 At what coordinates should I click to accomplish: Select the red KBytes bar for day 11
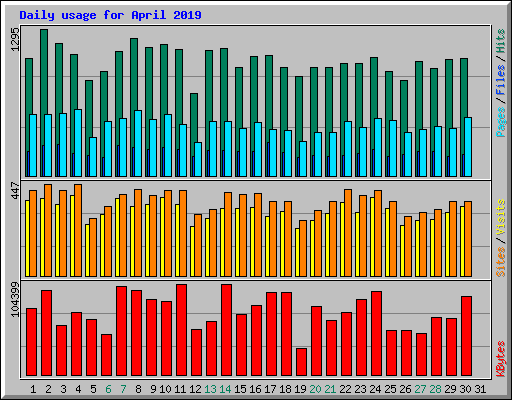(181, 330)
